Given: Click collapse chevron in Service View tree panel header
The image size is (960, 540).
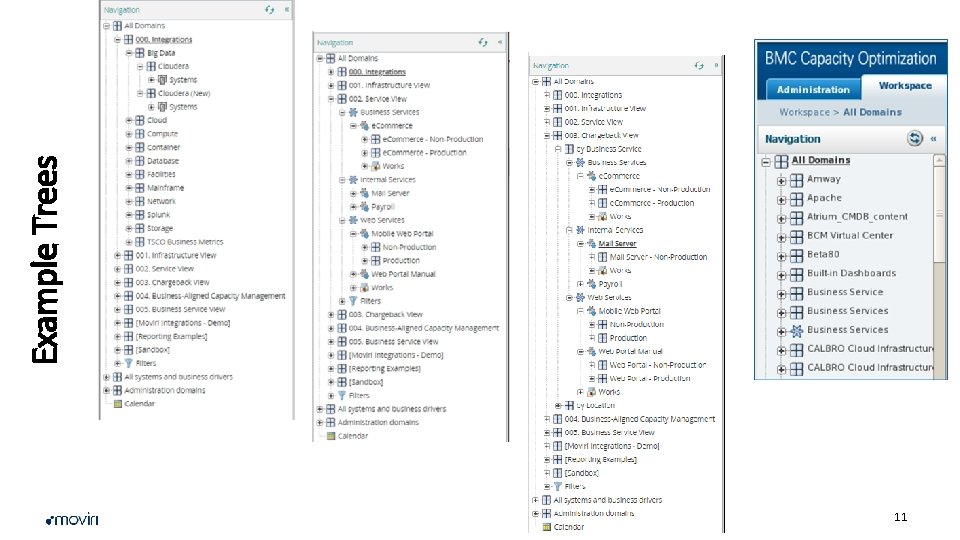Looking at the screenshot, I should tap(500, 42).
